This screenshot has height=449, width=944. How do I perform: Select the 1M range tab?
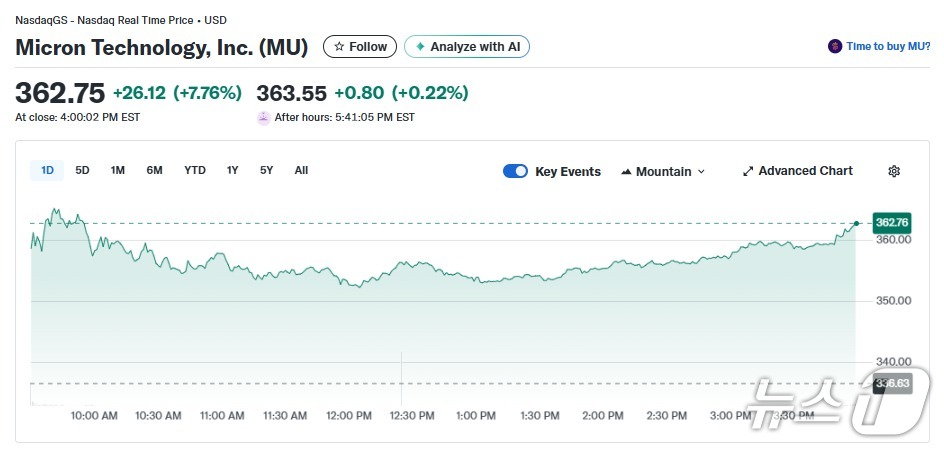[118, 170]
